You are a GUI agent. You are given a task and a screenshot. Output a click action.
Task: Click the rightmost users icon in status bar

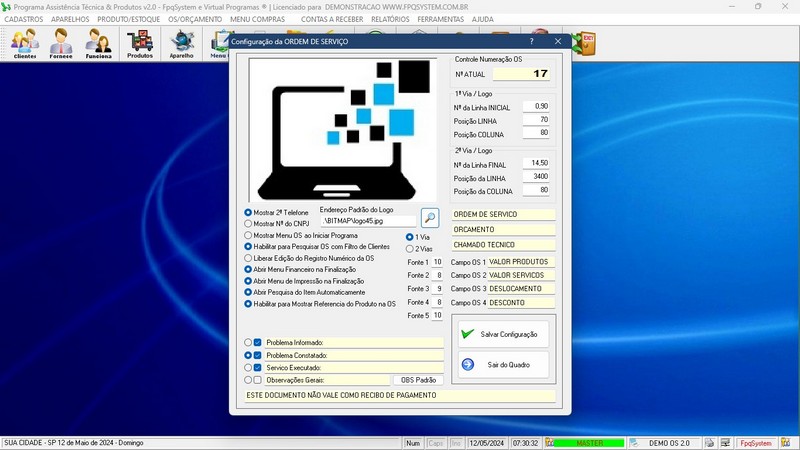[x=786, y=443]
